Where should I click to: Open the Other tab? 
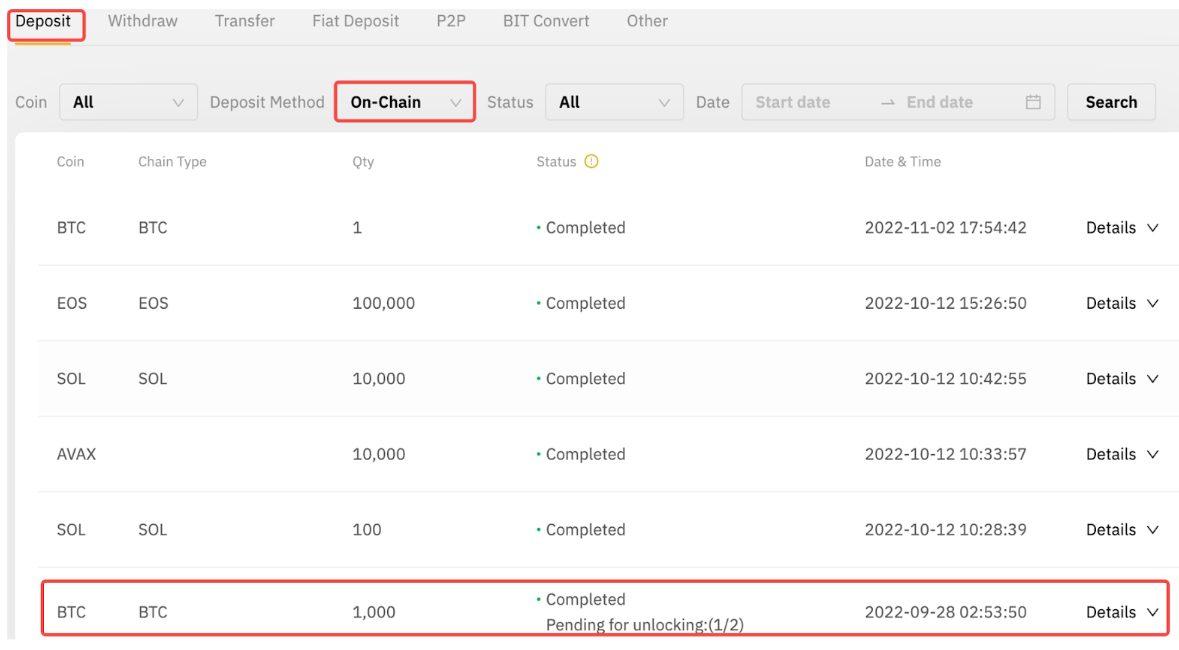coord(647,21)
